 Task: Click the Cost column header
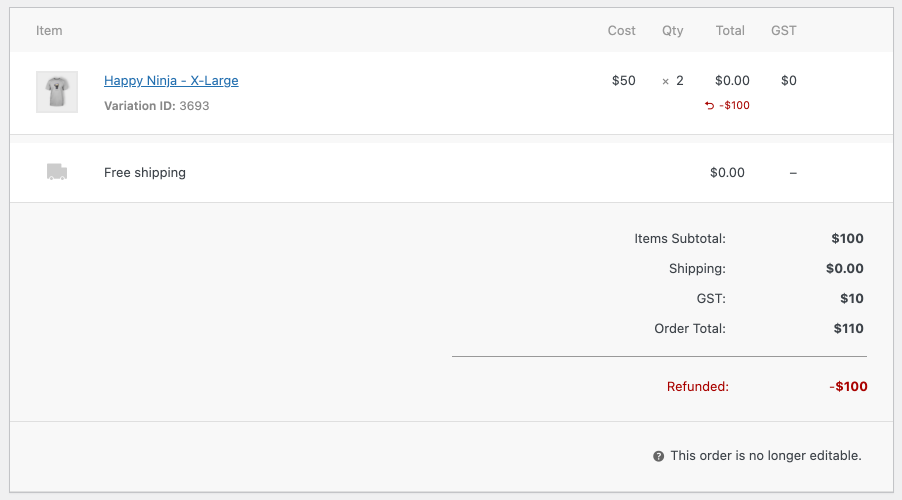pos(621,31)
